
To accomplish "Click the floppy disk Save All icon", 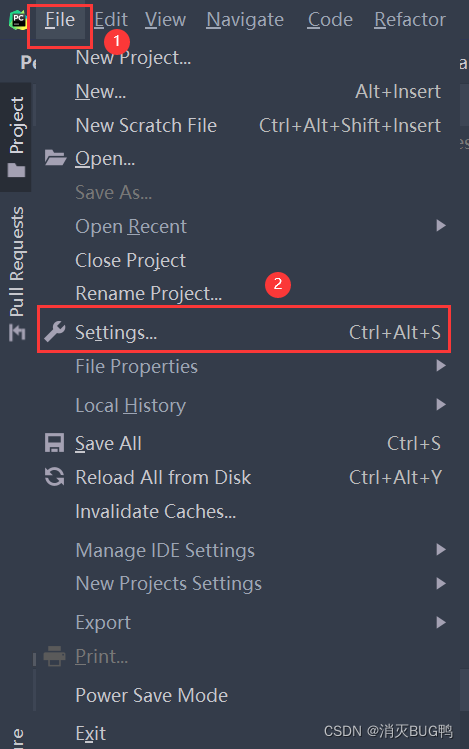I will (54, 443).
